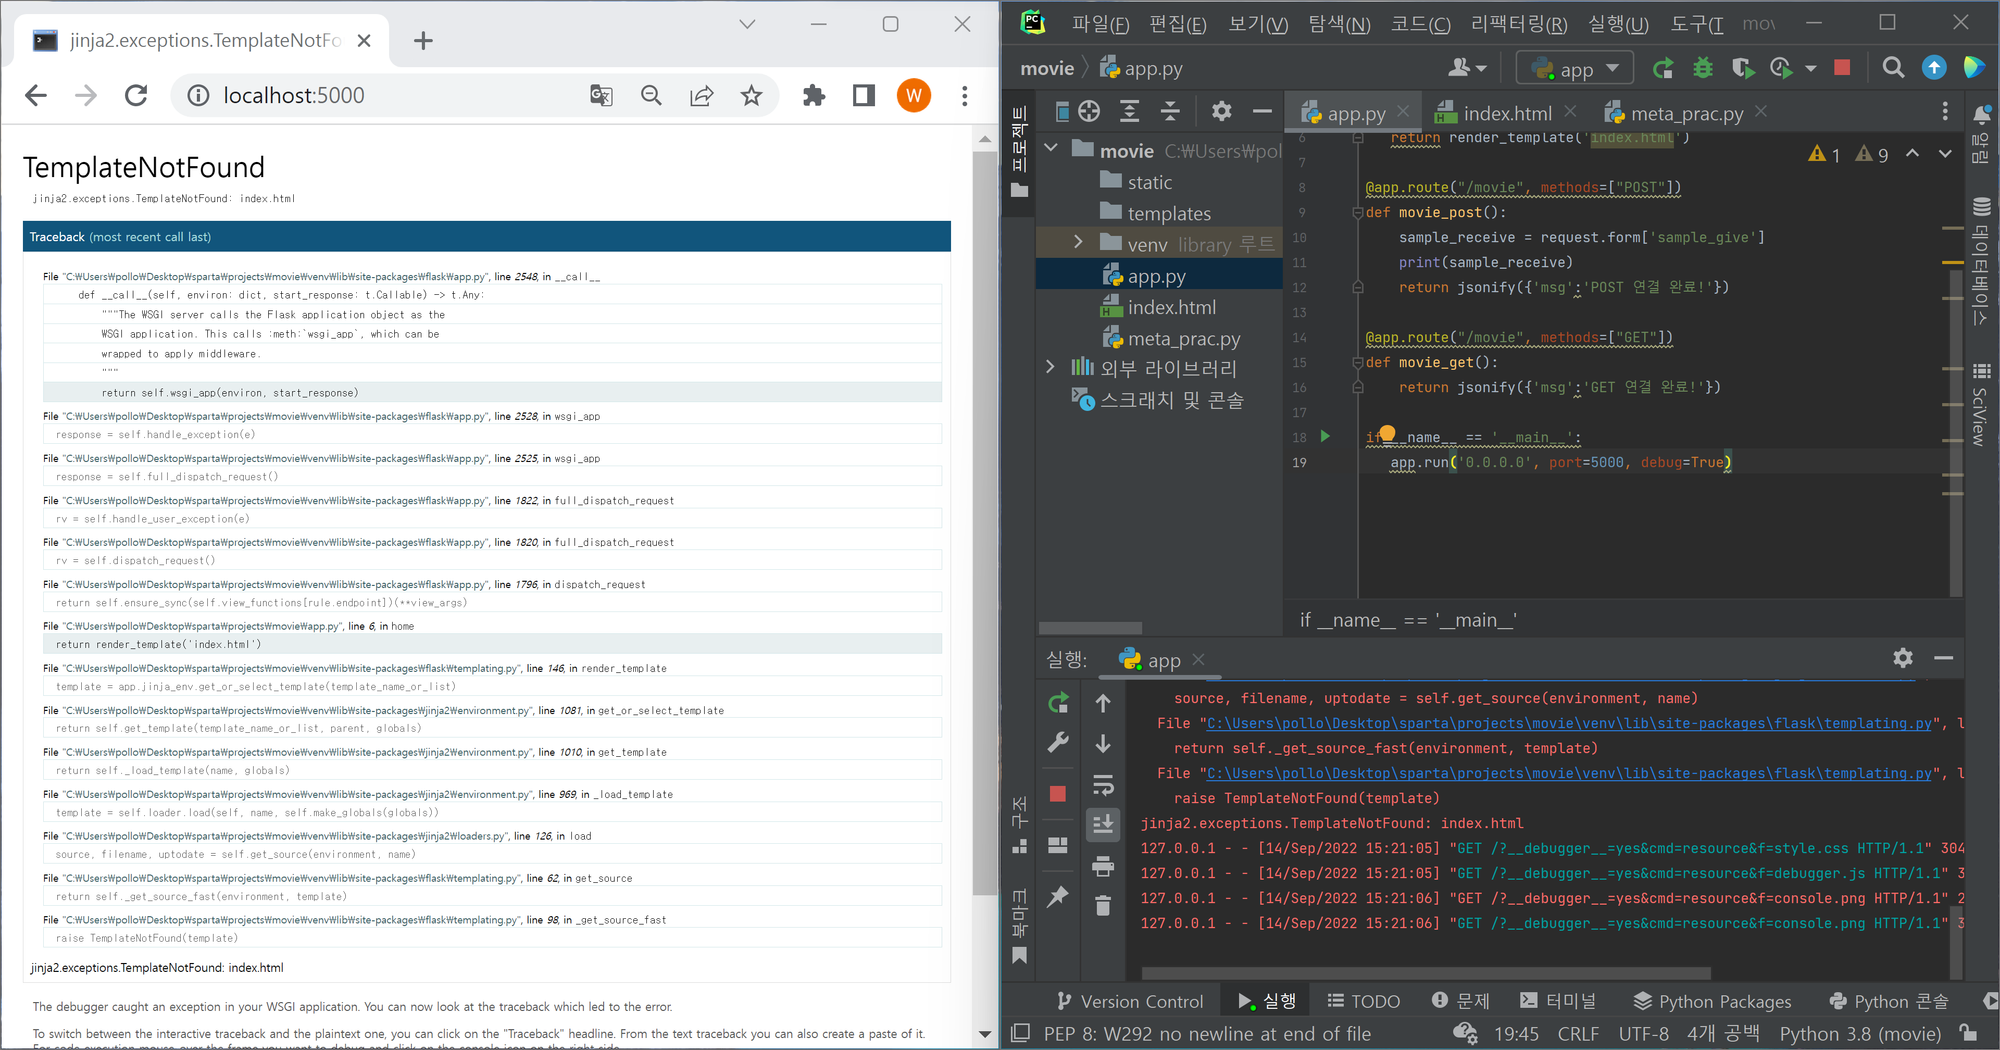
Task: Toggle tool window quick access in status bar
Action: pyautogui.click(x=1020, y=1033)
